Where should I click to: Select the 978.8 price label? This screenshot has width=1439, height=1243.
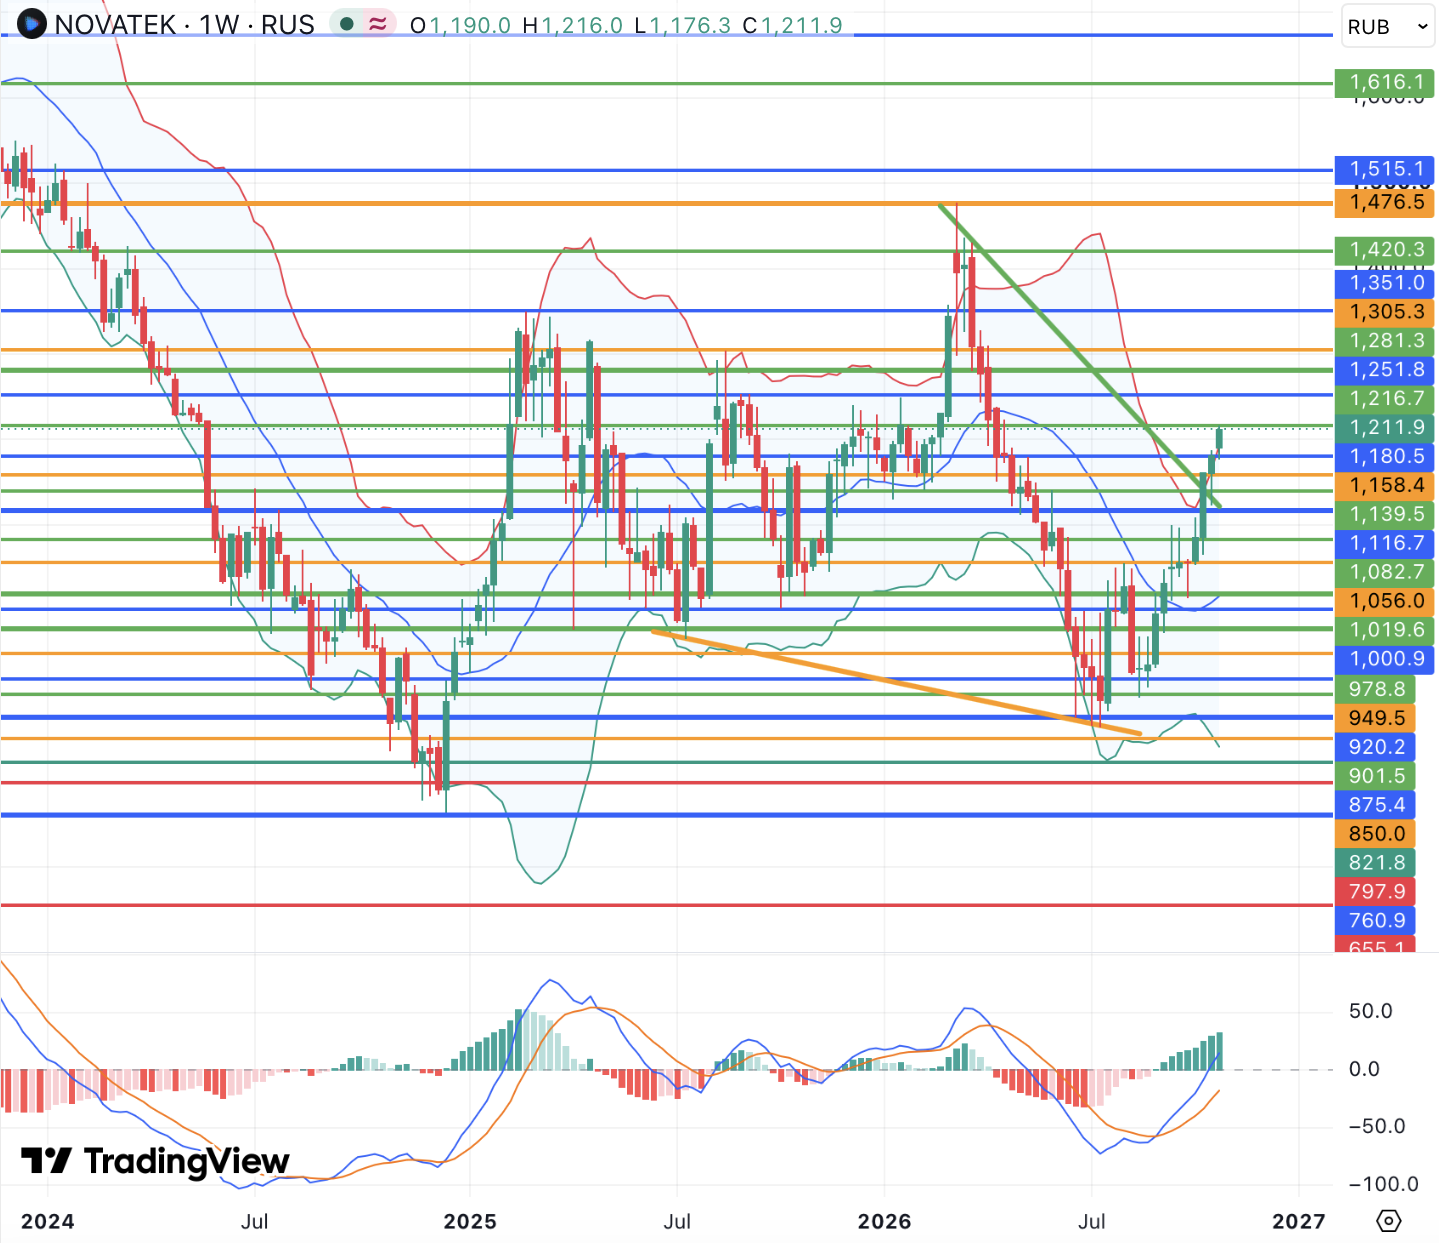tap(1375, 689)
